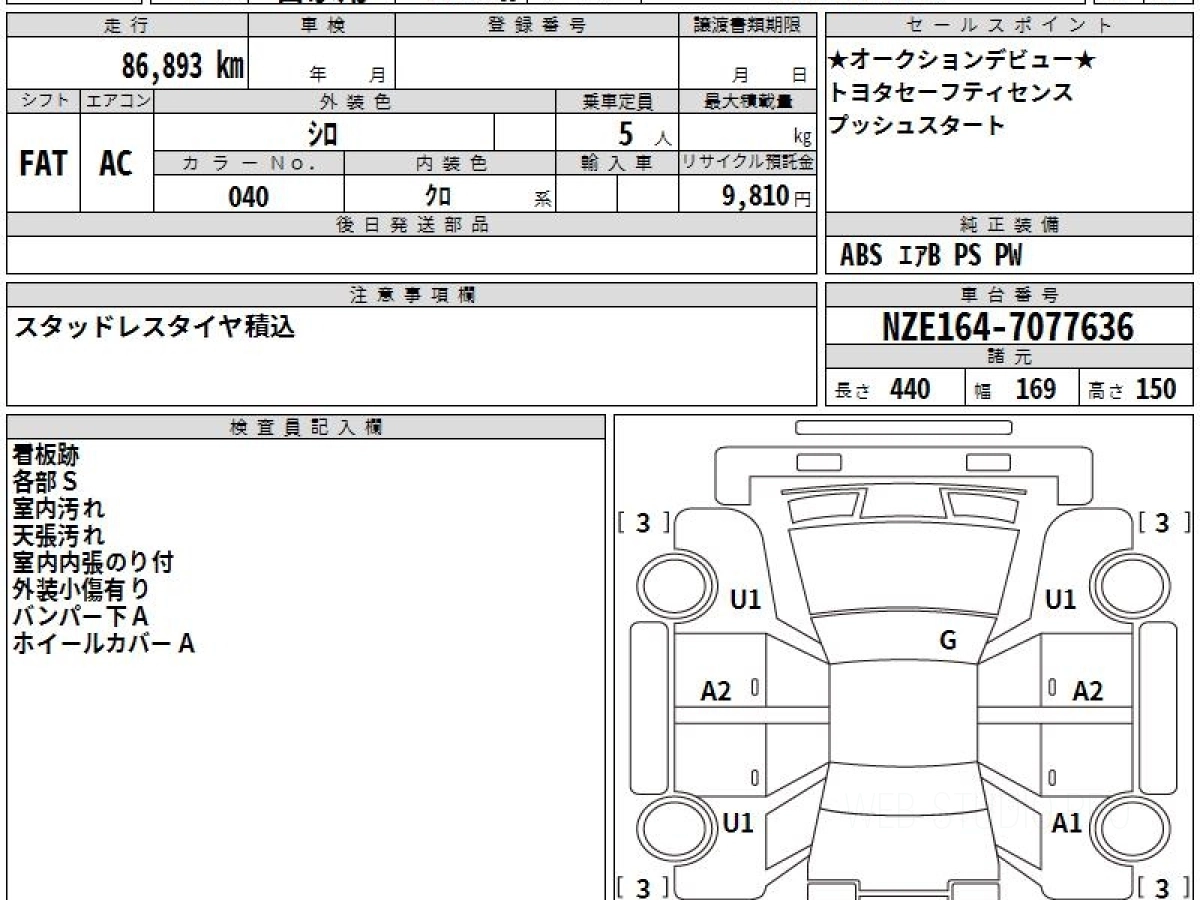The width and height of the screenshot is (1200, 900).
Task: Select the プッシュスタート line
Action: tap(916, 125)
